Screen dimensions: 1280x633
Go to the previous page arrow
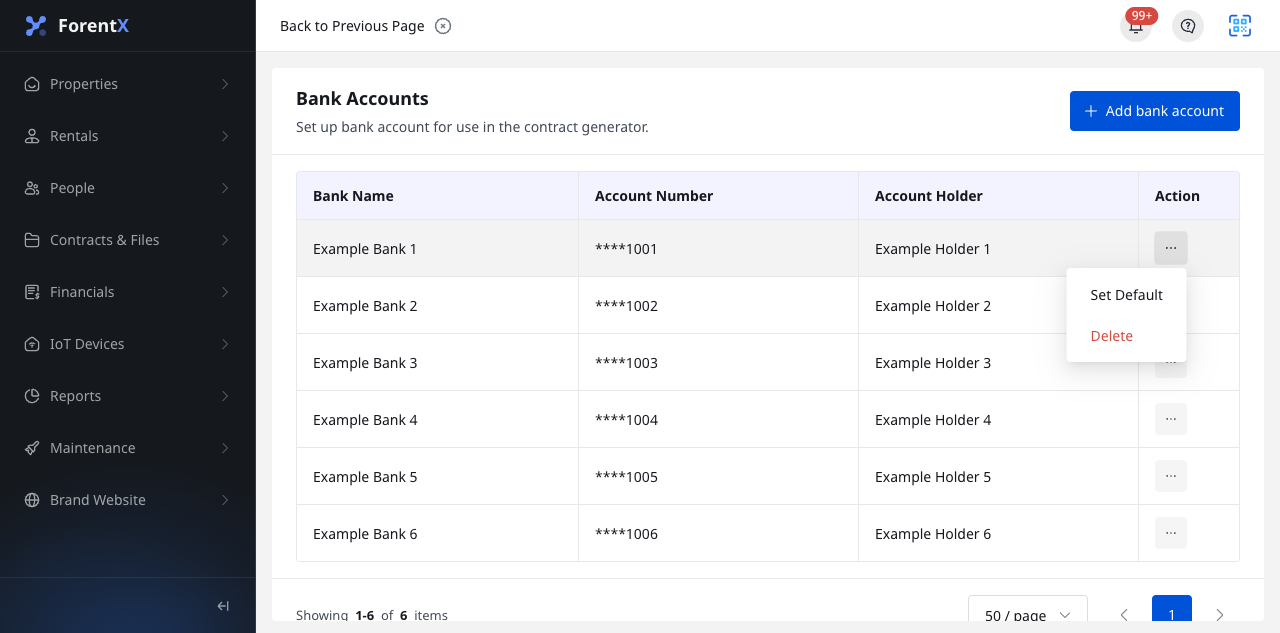[1124, 614]
